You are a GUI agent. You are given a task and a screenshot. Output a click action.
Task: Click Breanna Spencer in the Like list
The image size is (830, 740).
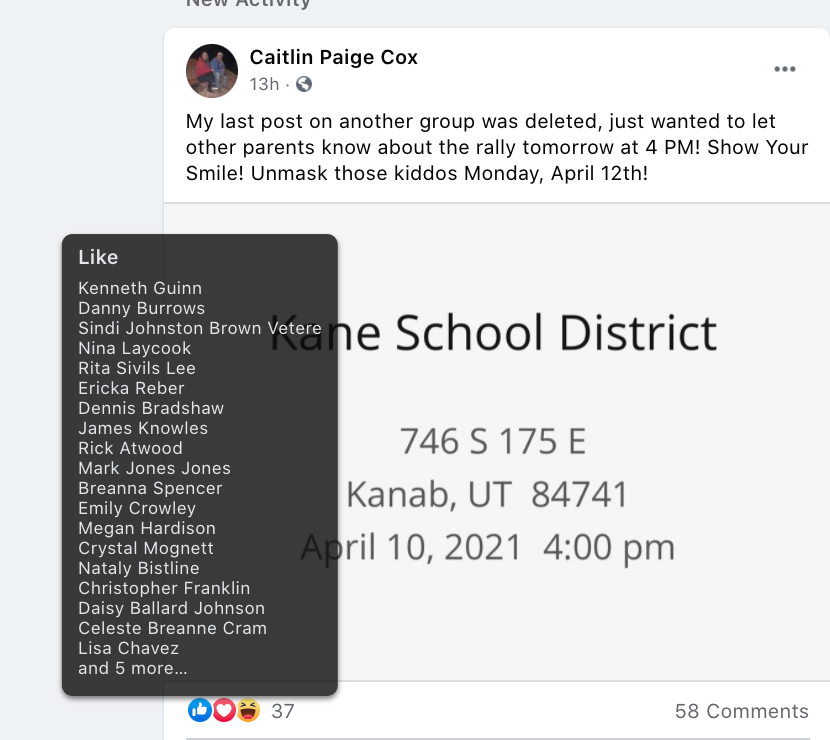click(x=150, y=488)
